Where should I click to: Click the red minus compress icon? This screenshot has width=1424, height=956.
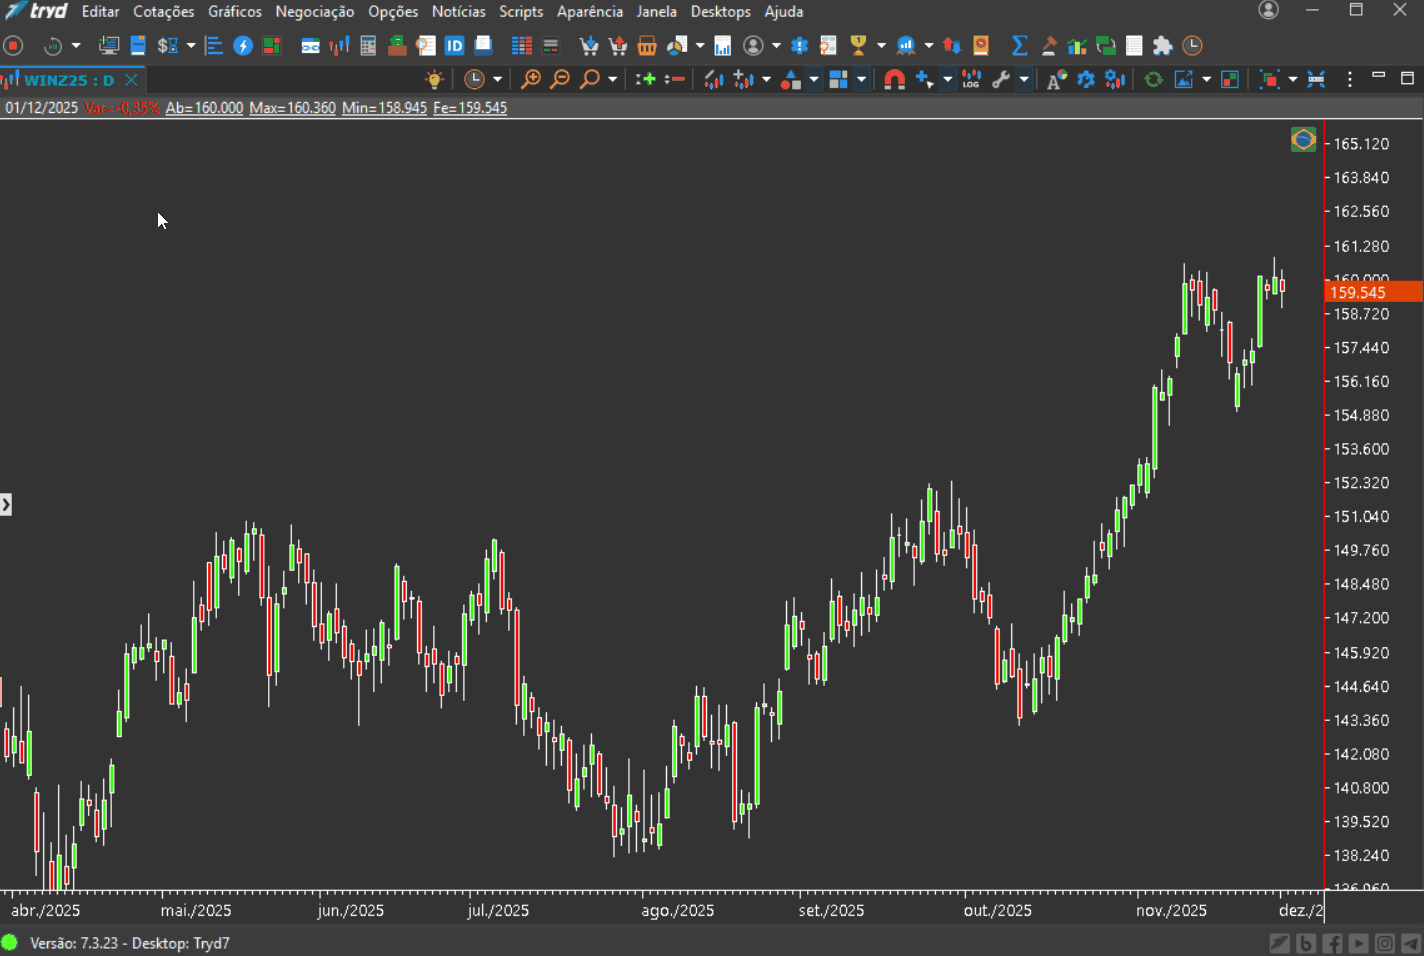pyautogui.click(x=675, y=79)
